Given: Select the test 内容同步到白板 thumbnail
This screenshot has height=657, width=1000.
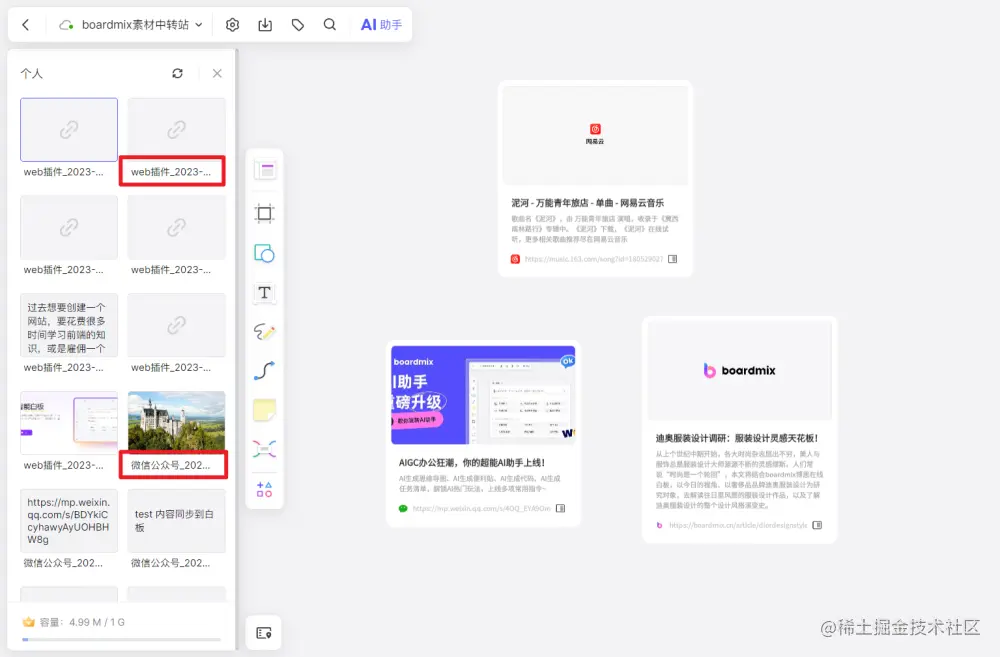Looking at the screenshot, I should coord(177,521).
